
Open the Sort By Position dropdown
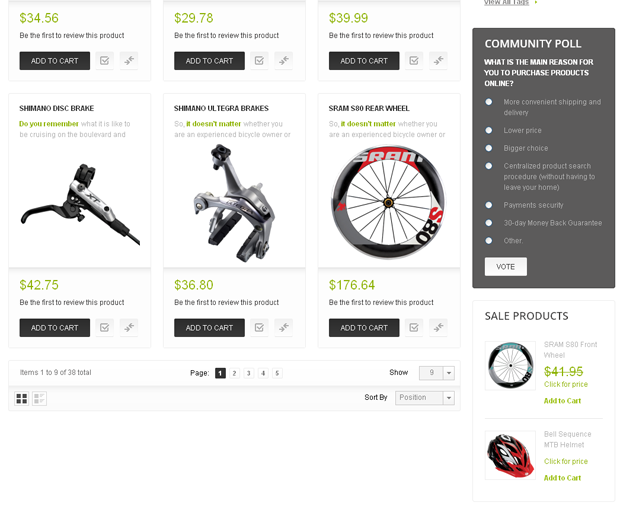click(425, 398)
